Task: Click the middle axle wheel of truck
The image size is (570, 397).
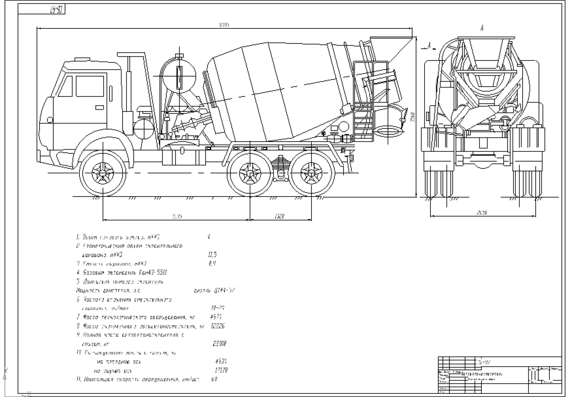Action: coord(250,173)
